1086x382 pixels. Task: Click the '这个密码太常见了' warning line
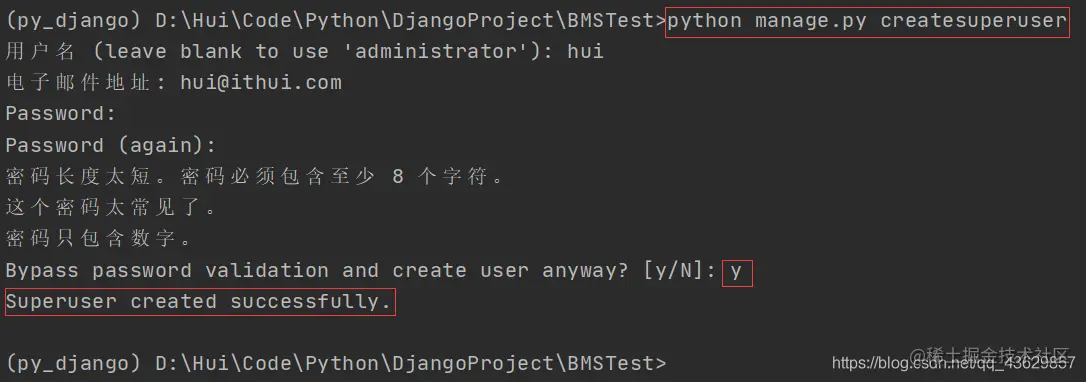112,208
